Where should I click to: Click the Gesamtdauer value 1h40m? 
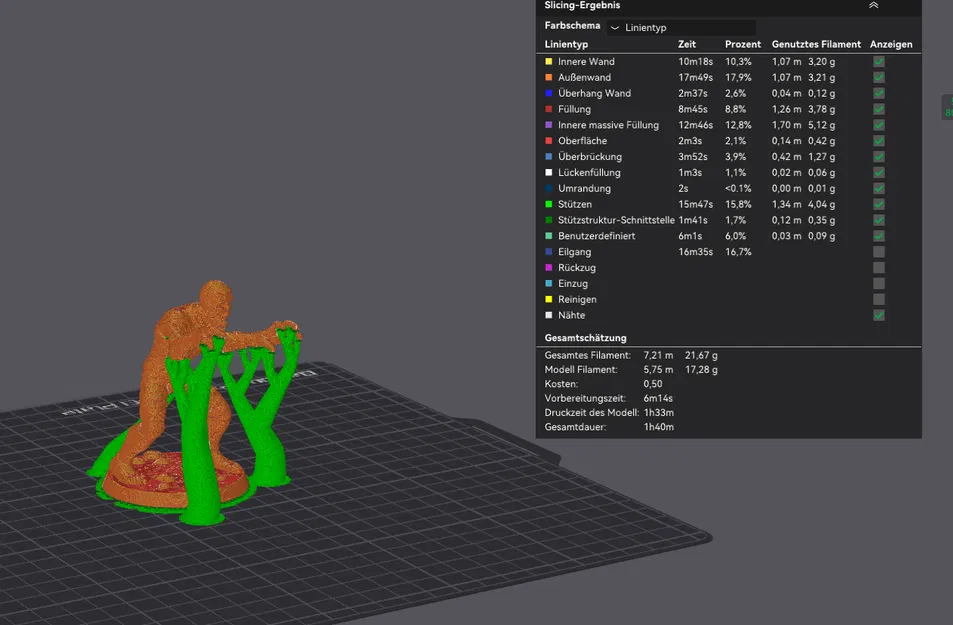point(658,427)
